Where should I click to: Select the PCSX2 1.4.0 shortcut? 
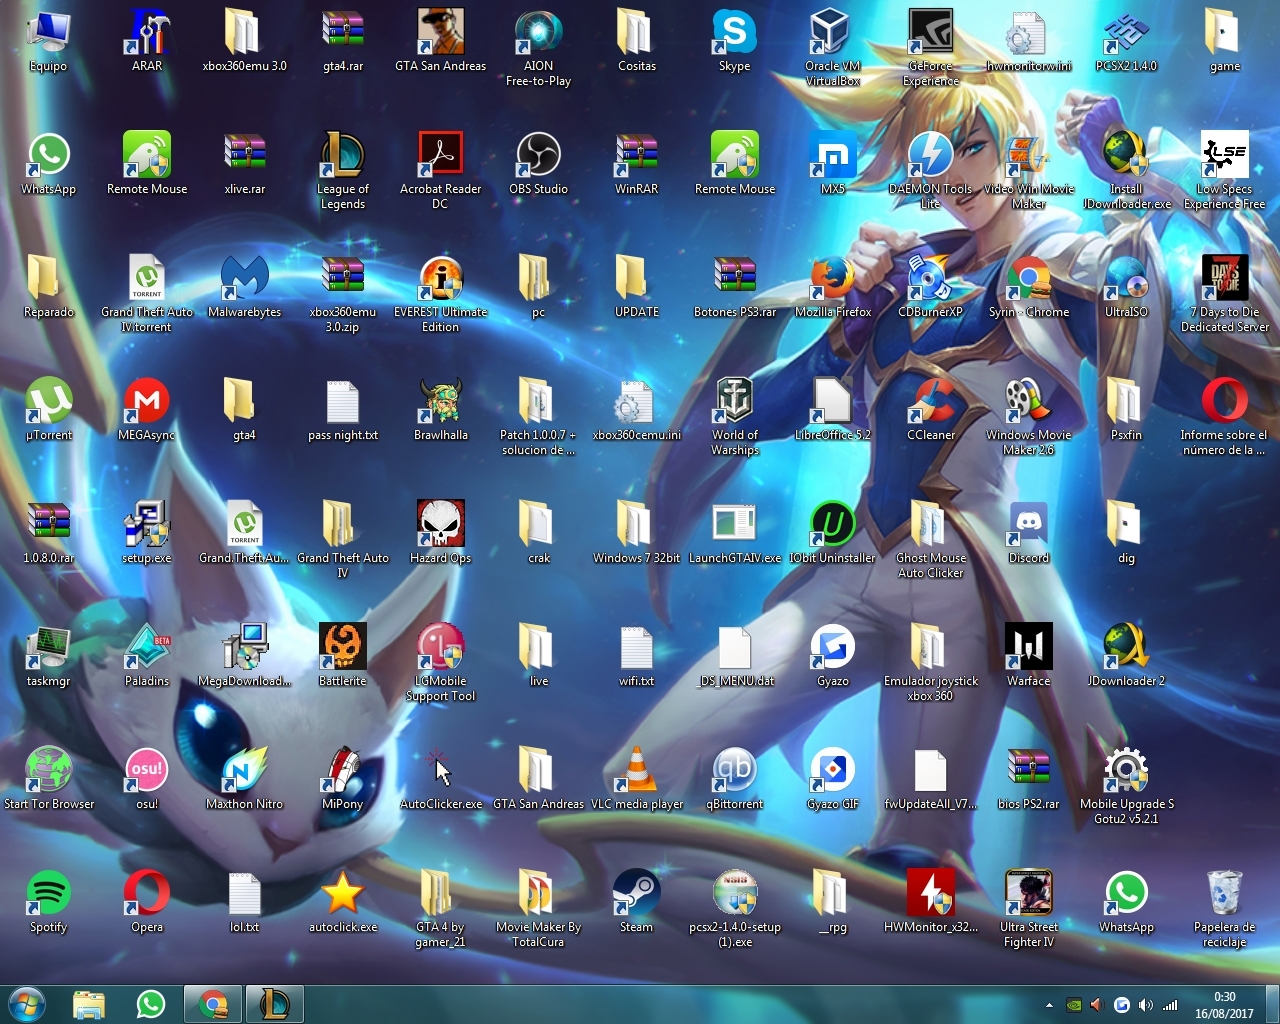[1126, 31]
